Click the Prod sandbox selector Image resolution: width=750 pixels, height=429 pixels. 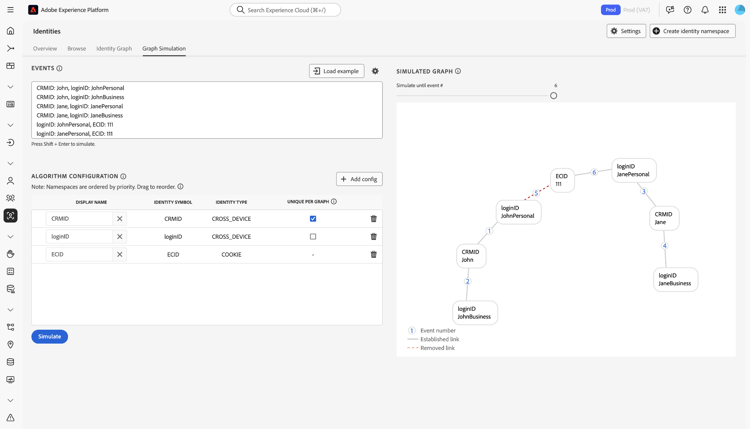click(610, 10)
